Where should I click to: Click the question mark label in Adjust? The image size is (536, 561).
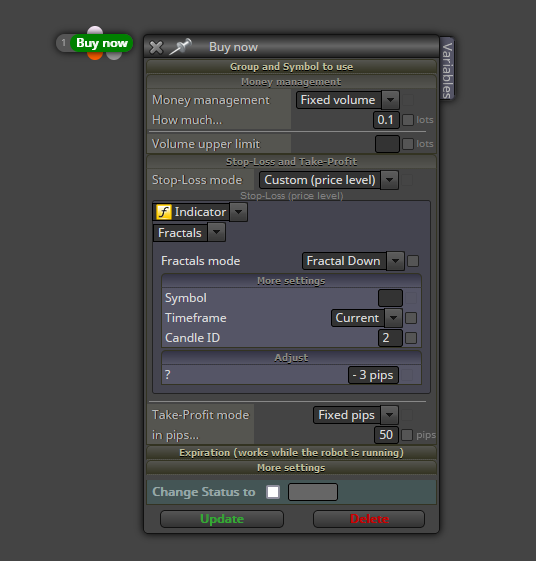[167, 375]
